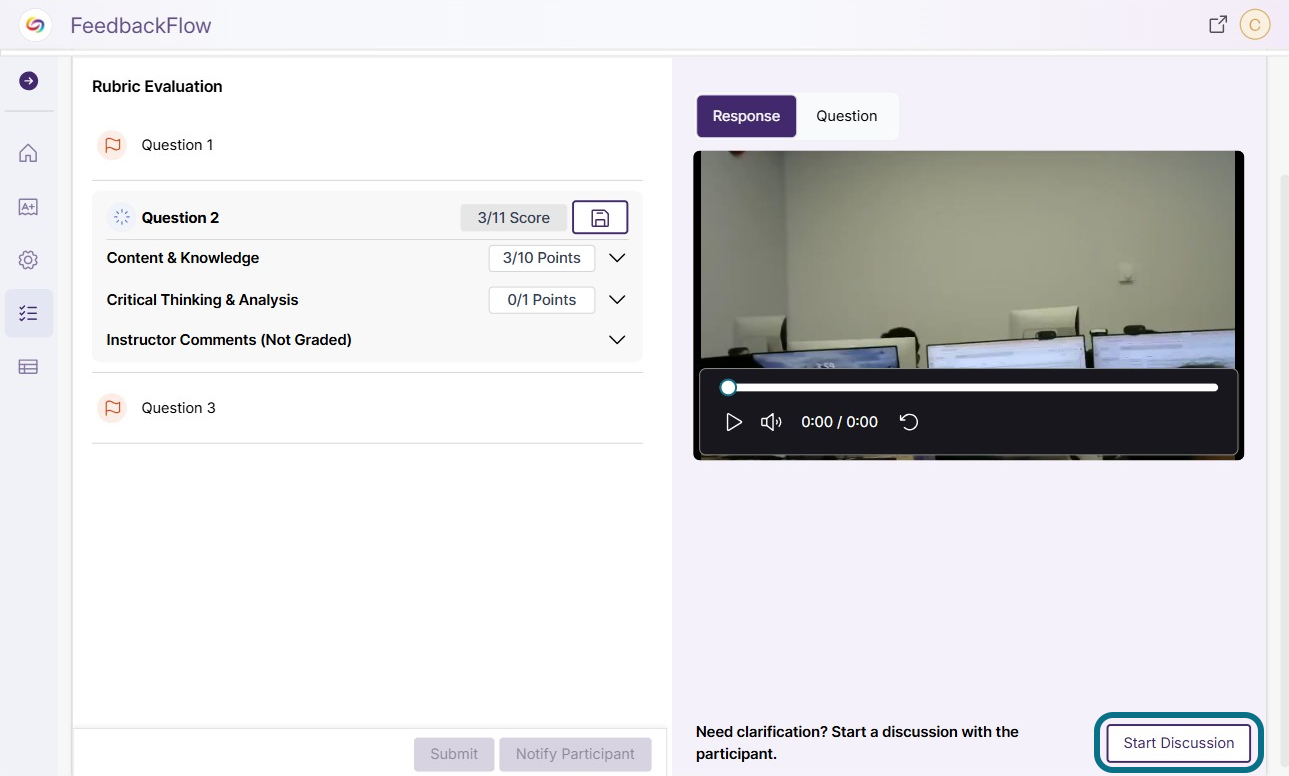Image resolution: width=1289 pixels, height=776 pixels.
Task: Click the 3/11 Score badge
Action: [514, 217]
